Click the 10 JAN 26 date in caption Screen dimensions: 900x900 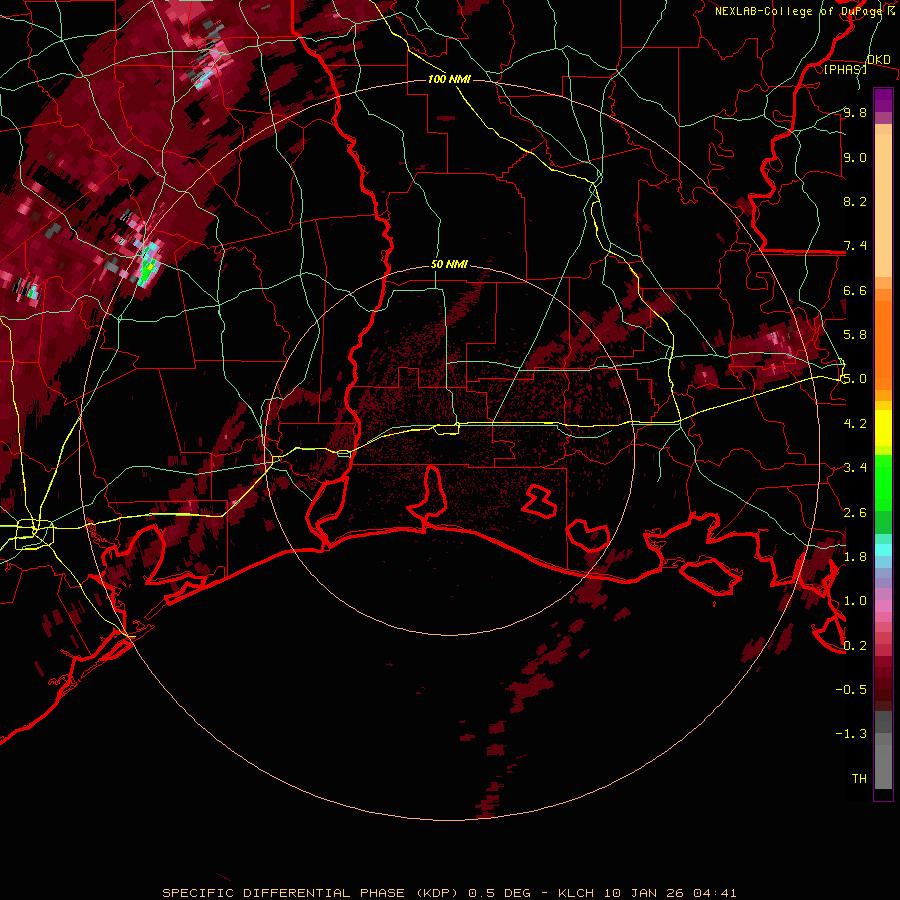click(644, 893)
